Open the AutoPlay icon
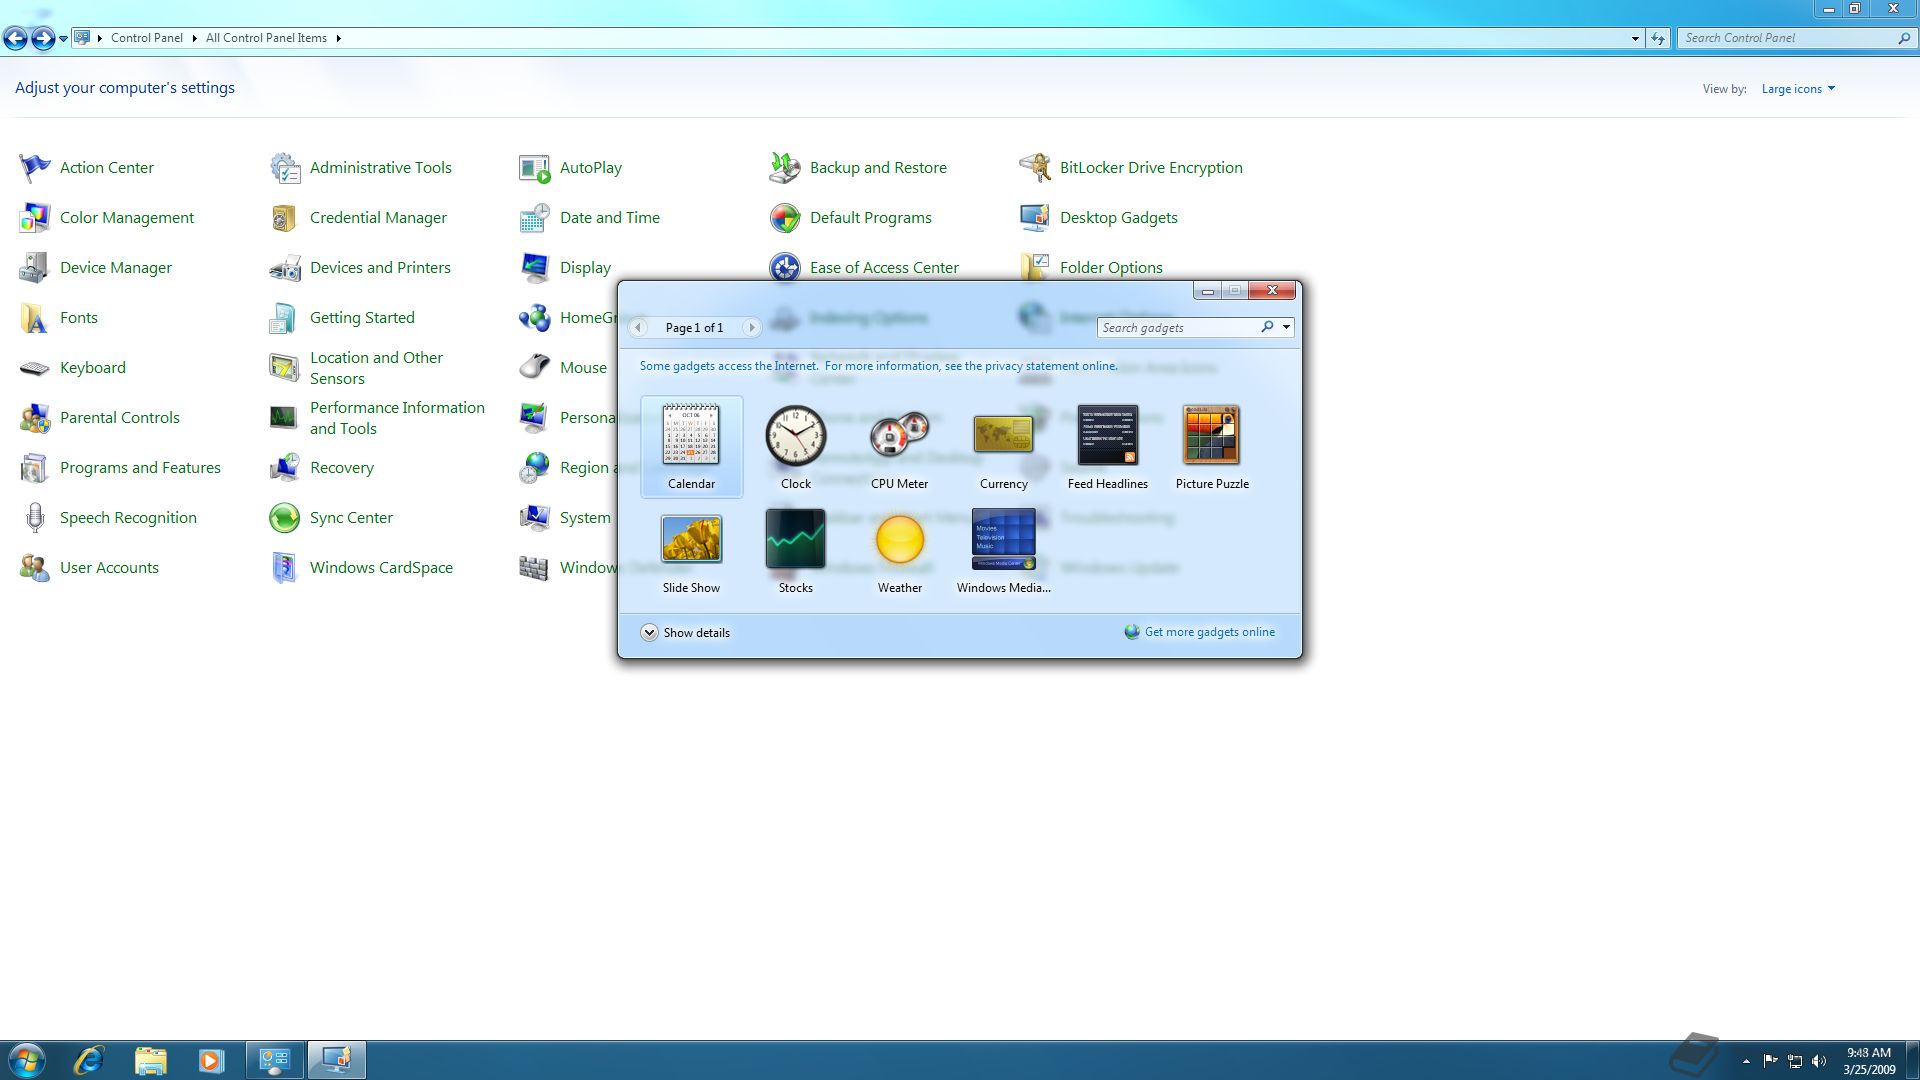Viewport: 1920px width, 1080px height. coord(535,168)
